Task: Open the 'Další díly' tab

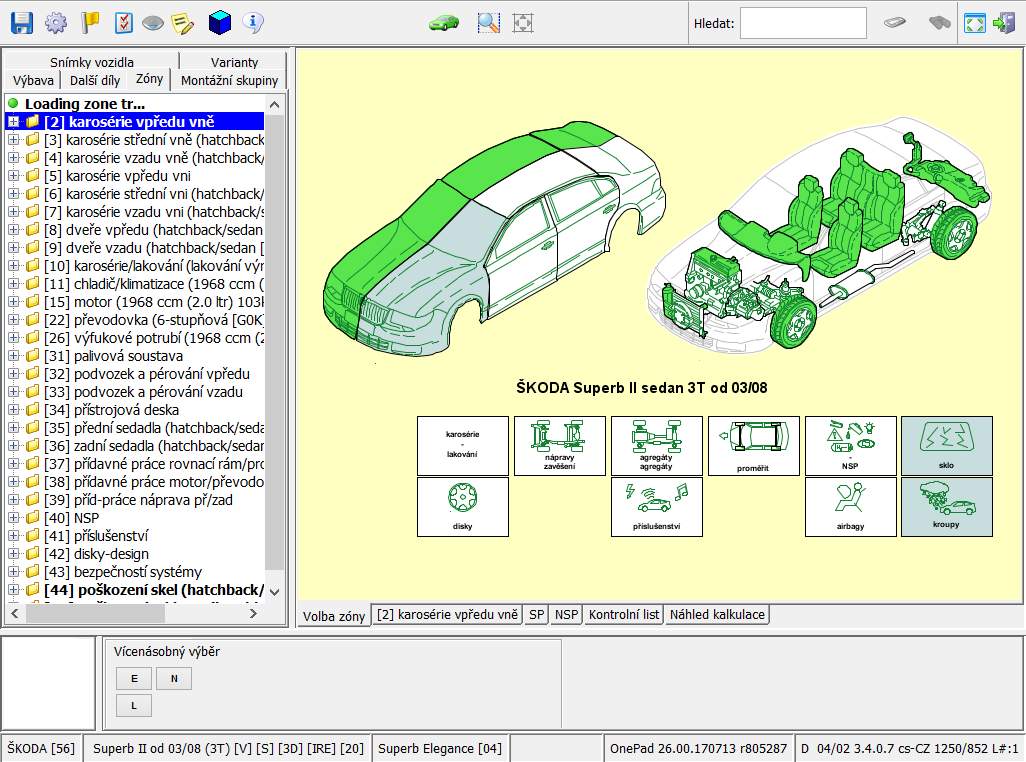Action: [95, 80]
